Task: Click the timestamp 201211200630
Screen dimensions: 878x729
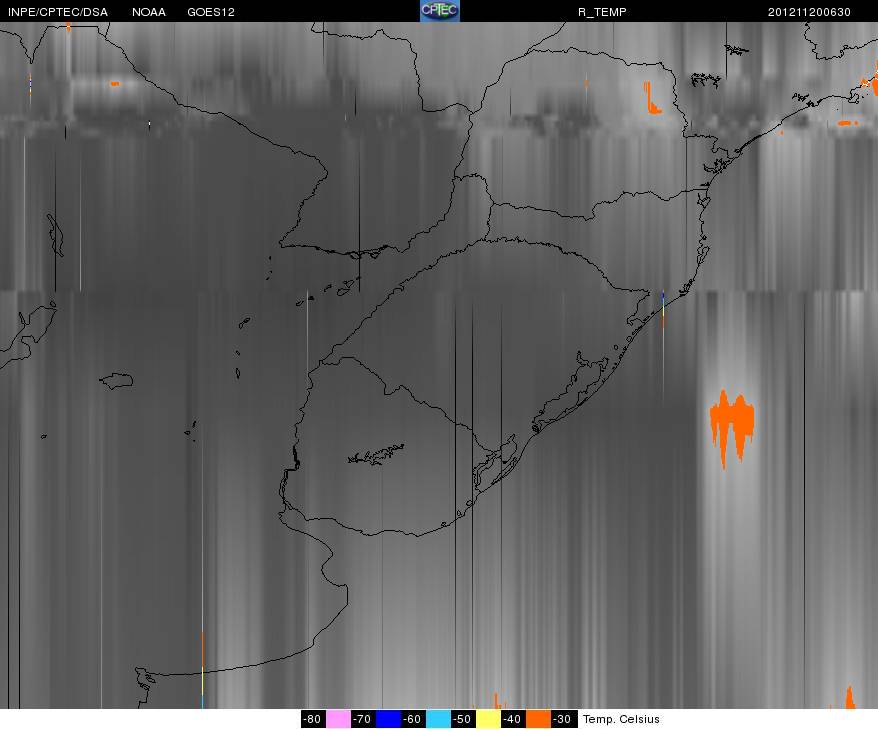Action: [809, 12]
